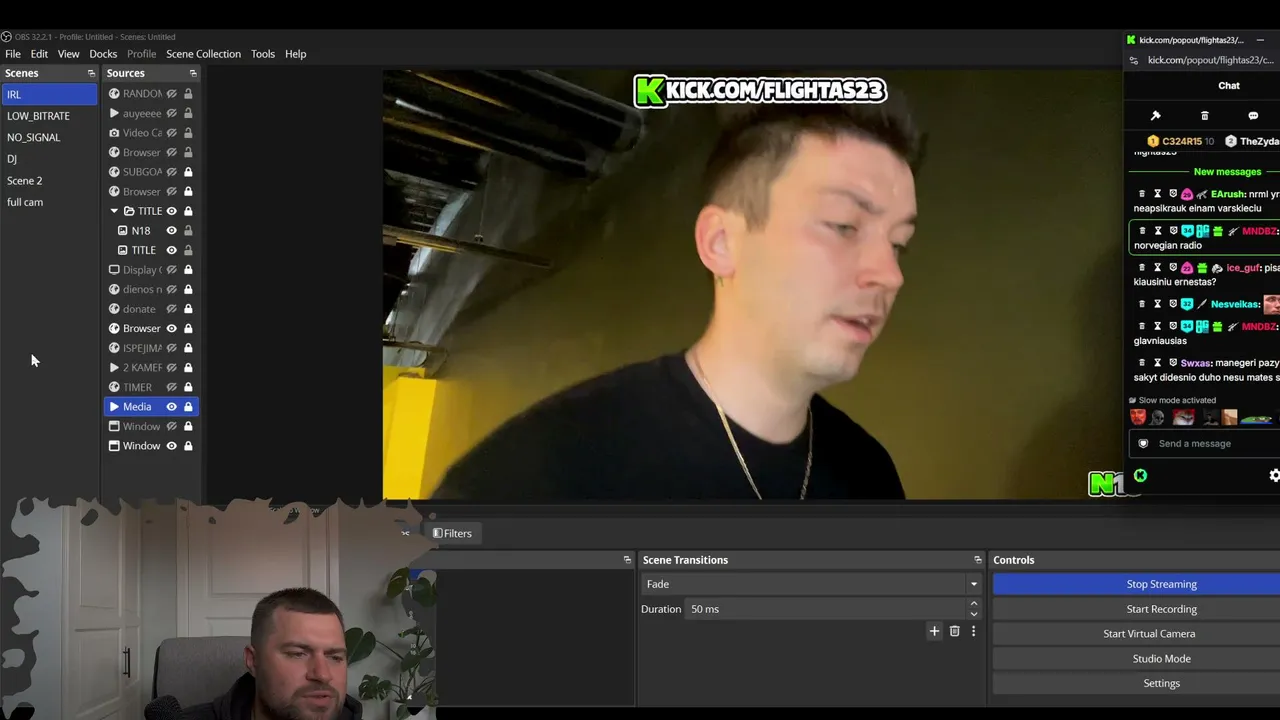Open the Docks menu

coord(103,54)
